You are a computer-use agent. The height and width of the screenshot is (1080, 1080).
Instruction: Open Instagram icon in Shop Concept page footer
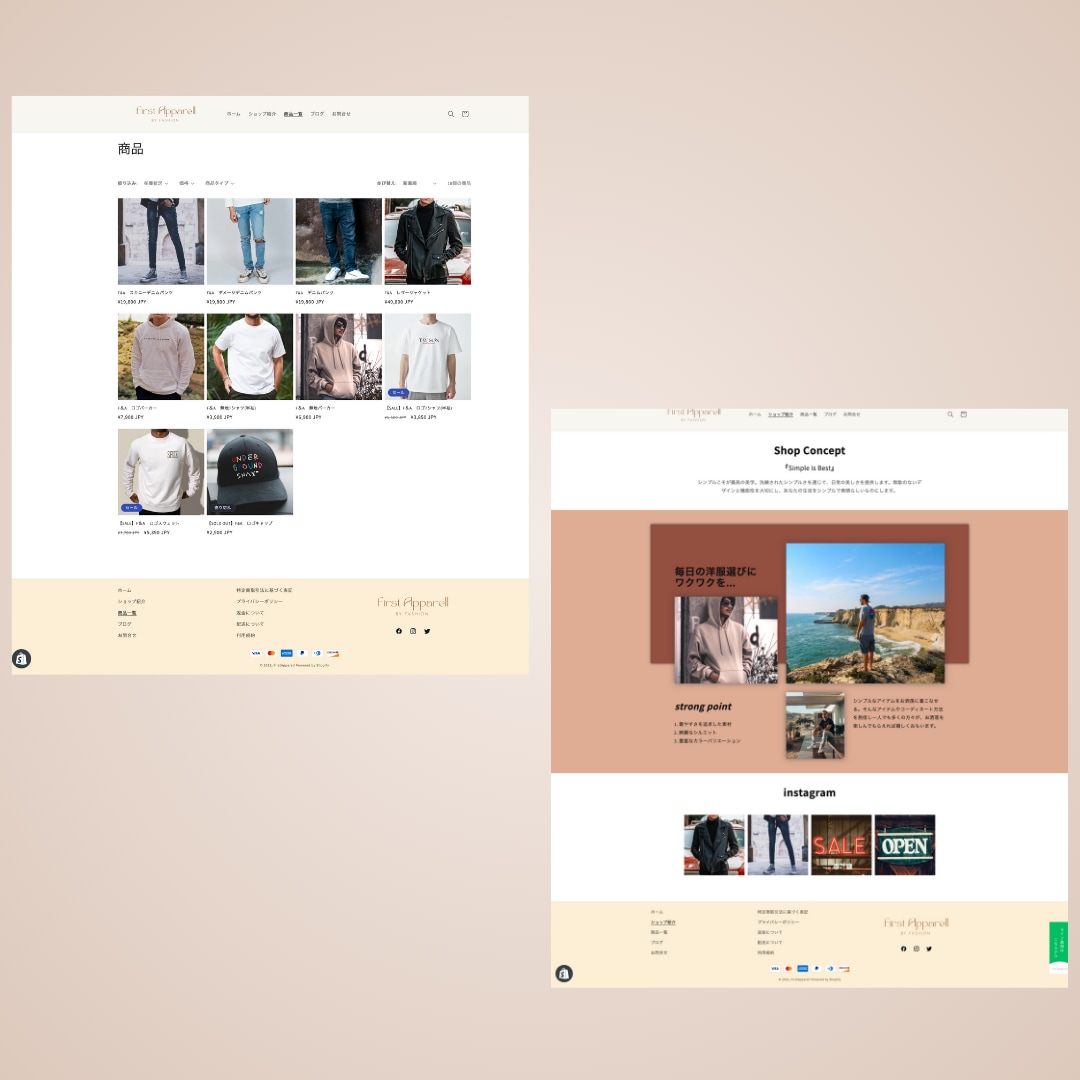click(916, 948)
